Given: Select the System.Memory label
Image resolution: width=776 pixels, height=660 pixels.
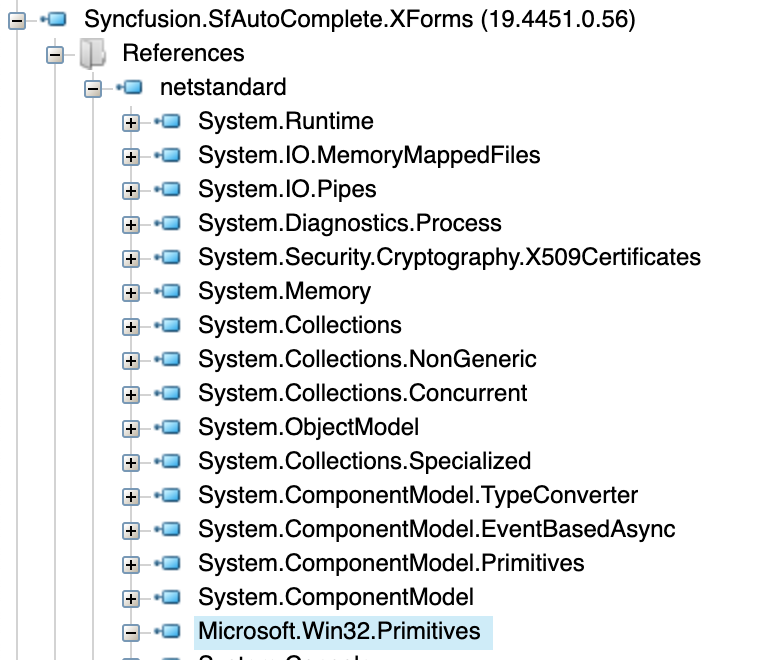Looking at the screenshot, I should [x=285, y=291].
